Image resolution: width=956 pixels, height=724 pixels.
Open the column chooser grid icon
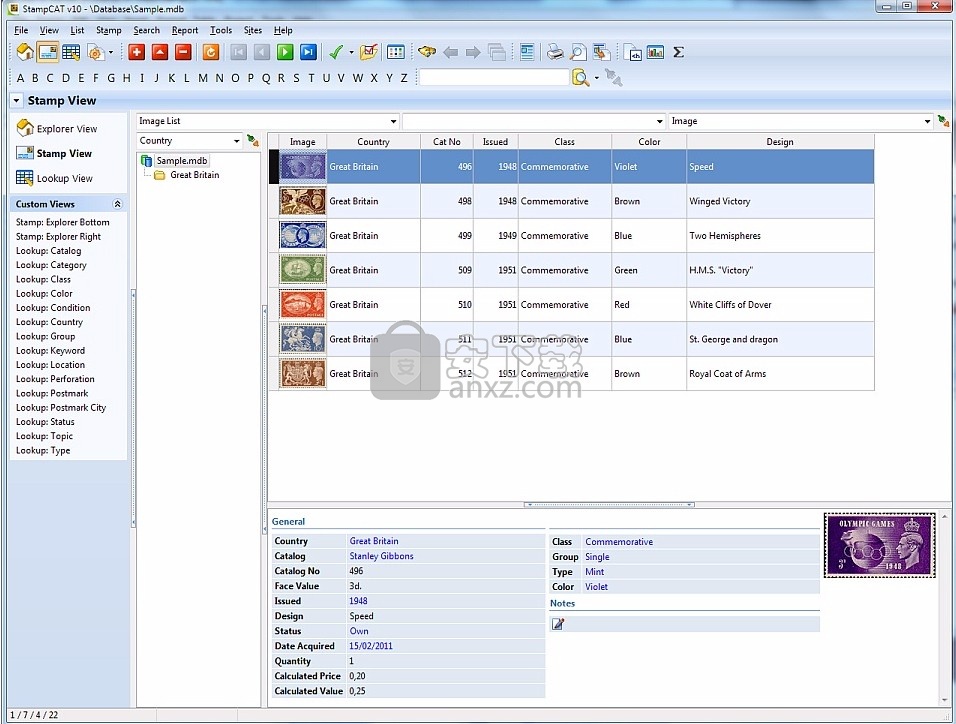click(396, 52)
